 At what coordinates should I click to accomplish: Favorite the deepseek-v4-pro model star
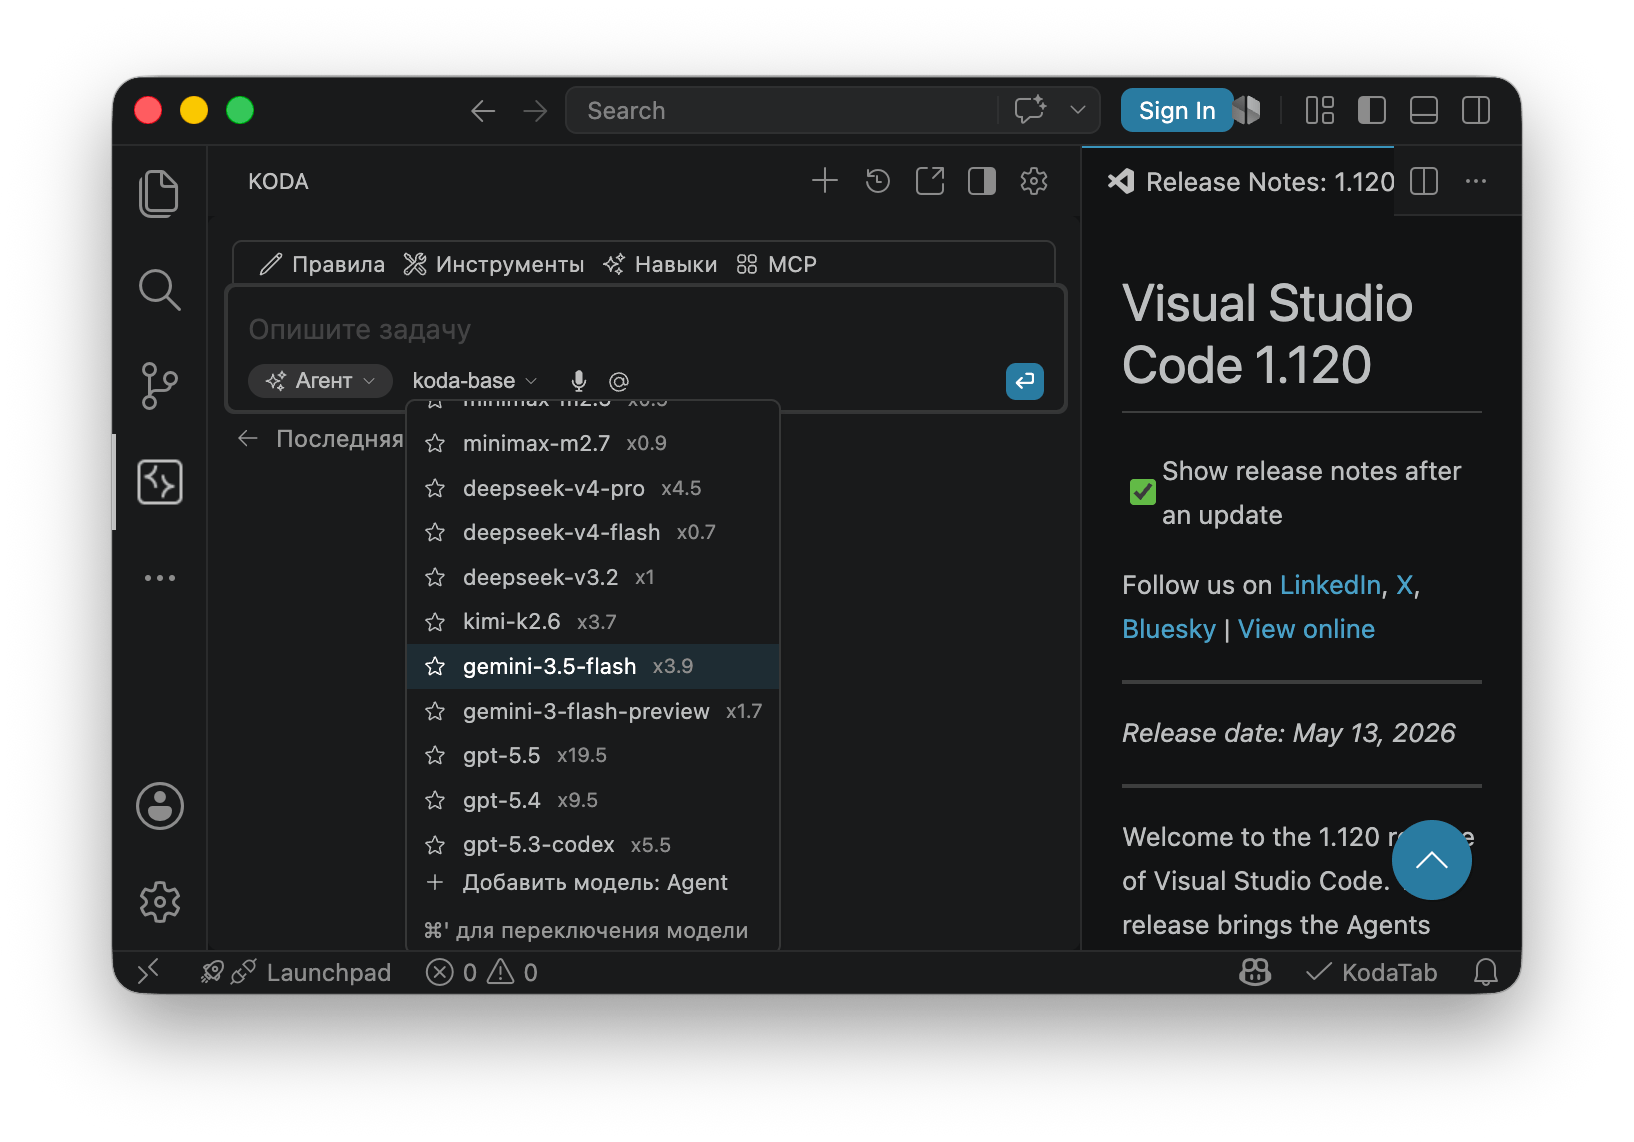click(435, 488)
